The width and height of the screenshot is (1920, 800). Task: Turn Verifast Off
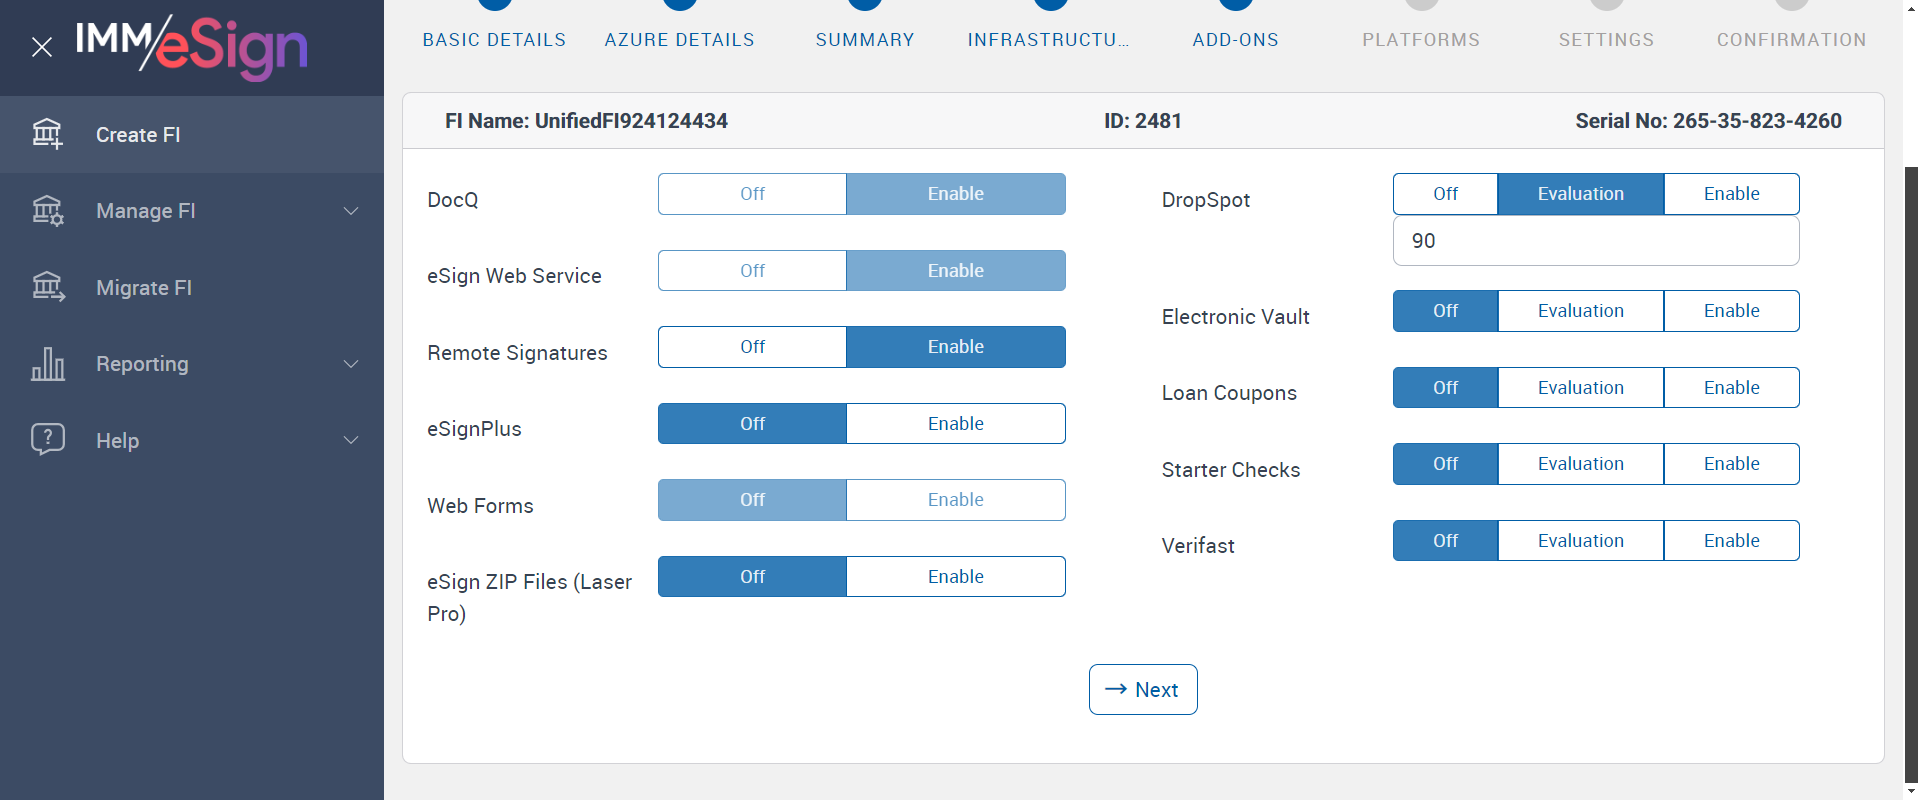pyautogui.click(x=1446, y=540)
